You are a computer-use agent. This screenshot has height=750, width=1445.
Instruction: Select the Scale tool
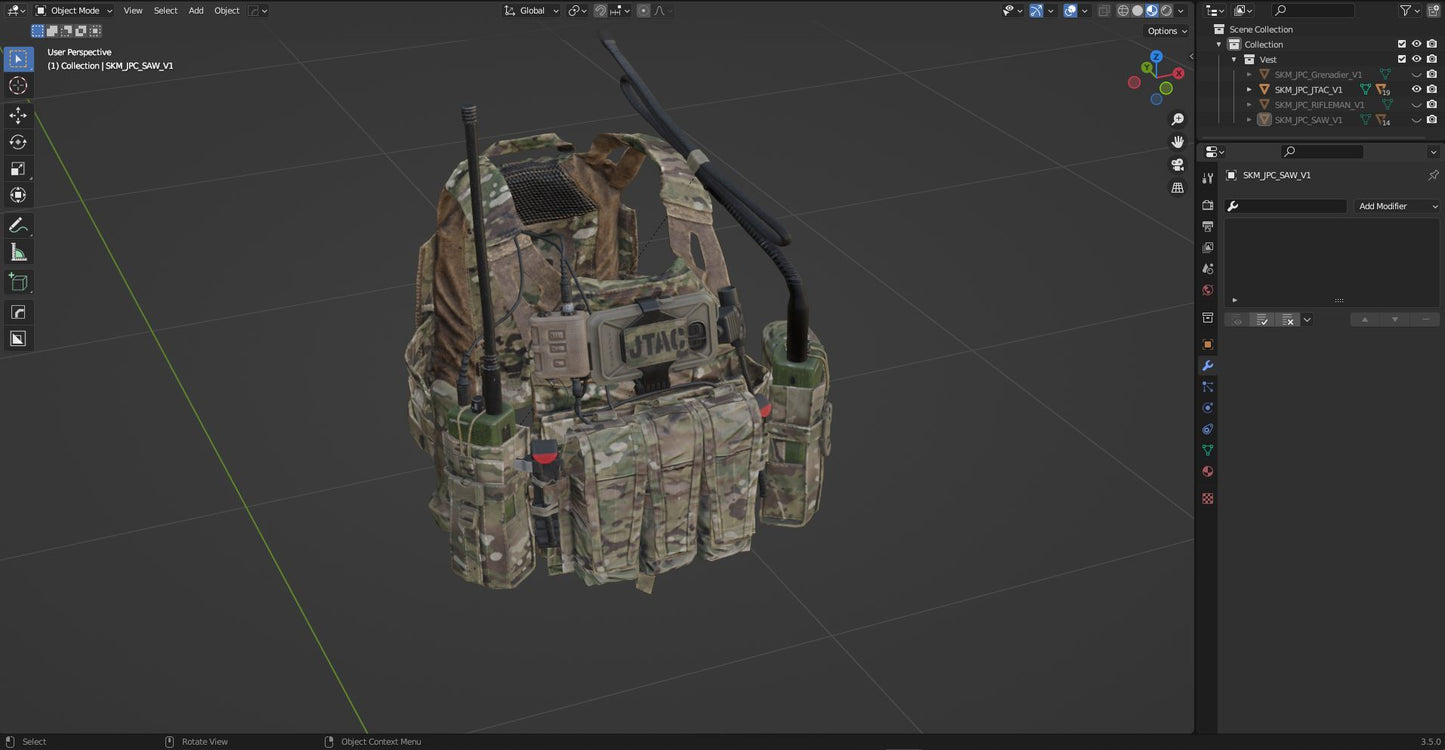pyautogui.click(x=18, y=168)
